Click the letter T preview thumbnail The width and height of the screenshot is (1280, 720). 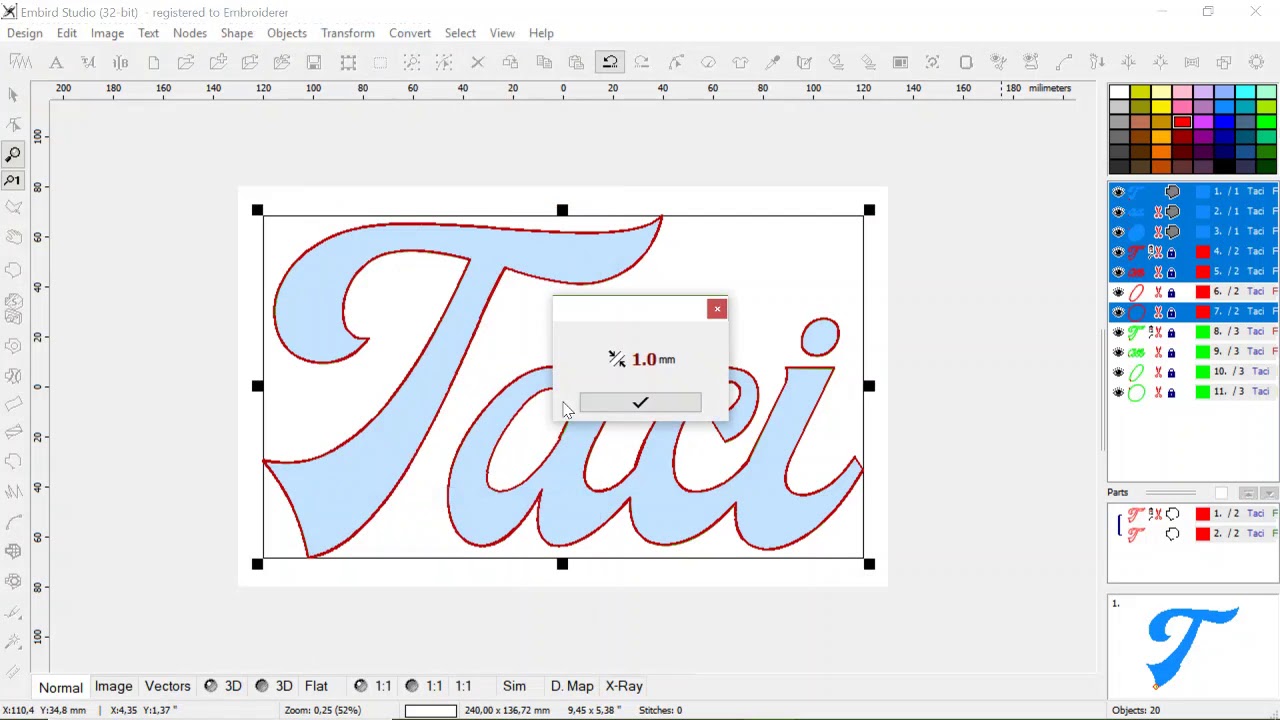(1193, 646)
